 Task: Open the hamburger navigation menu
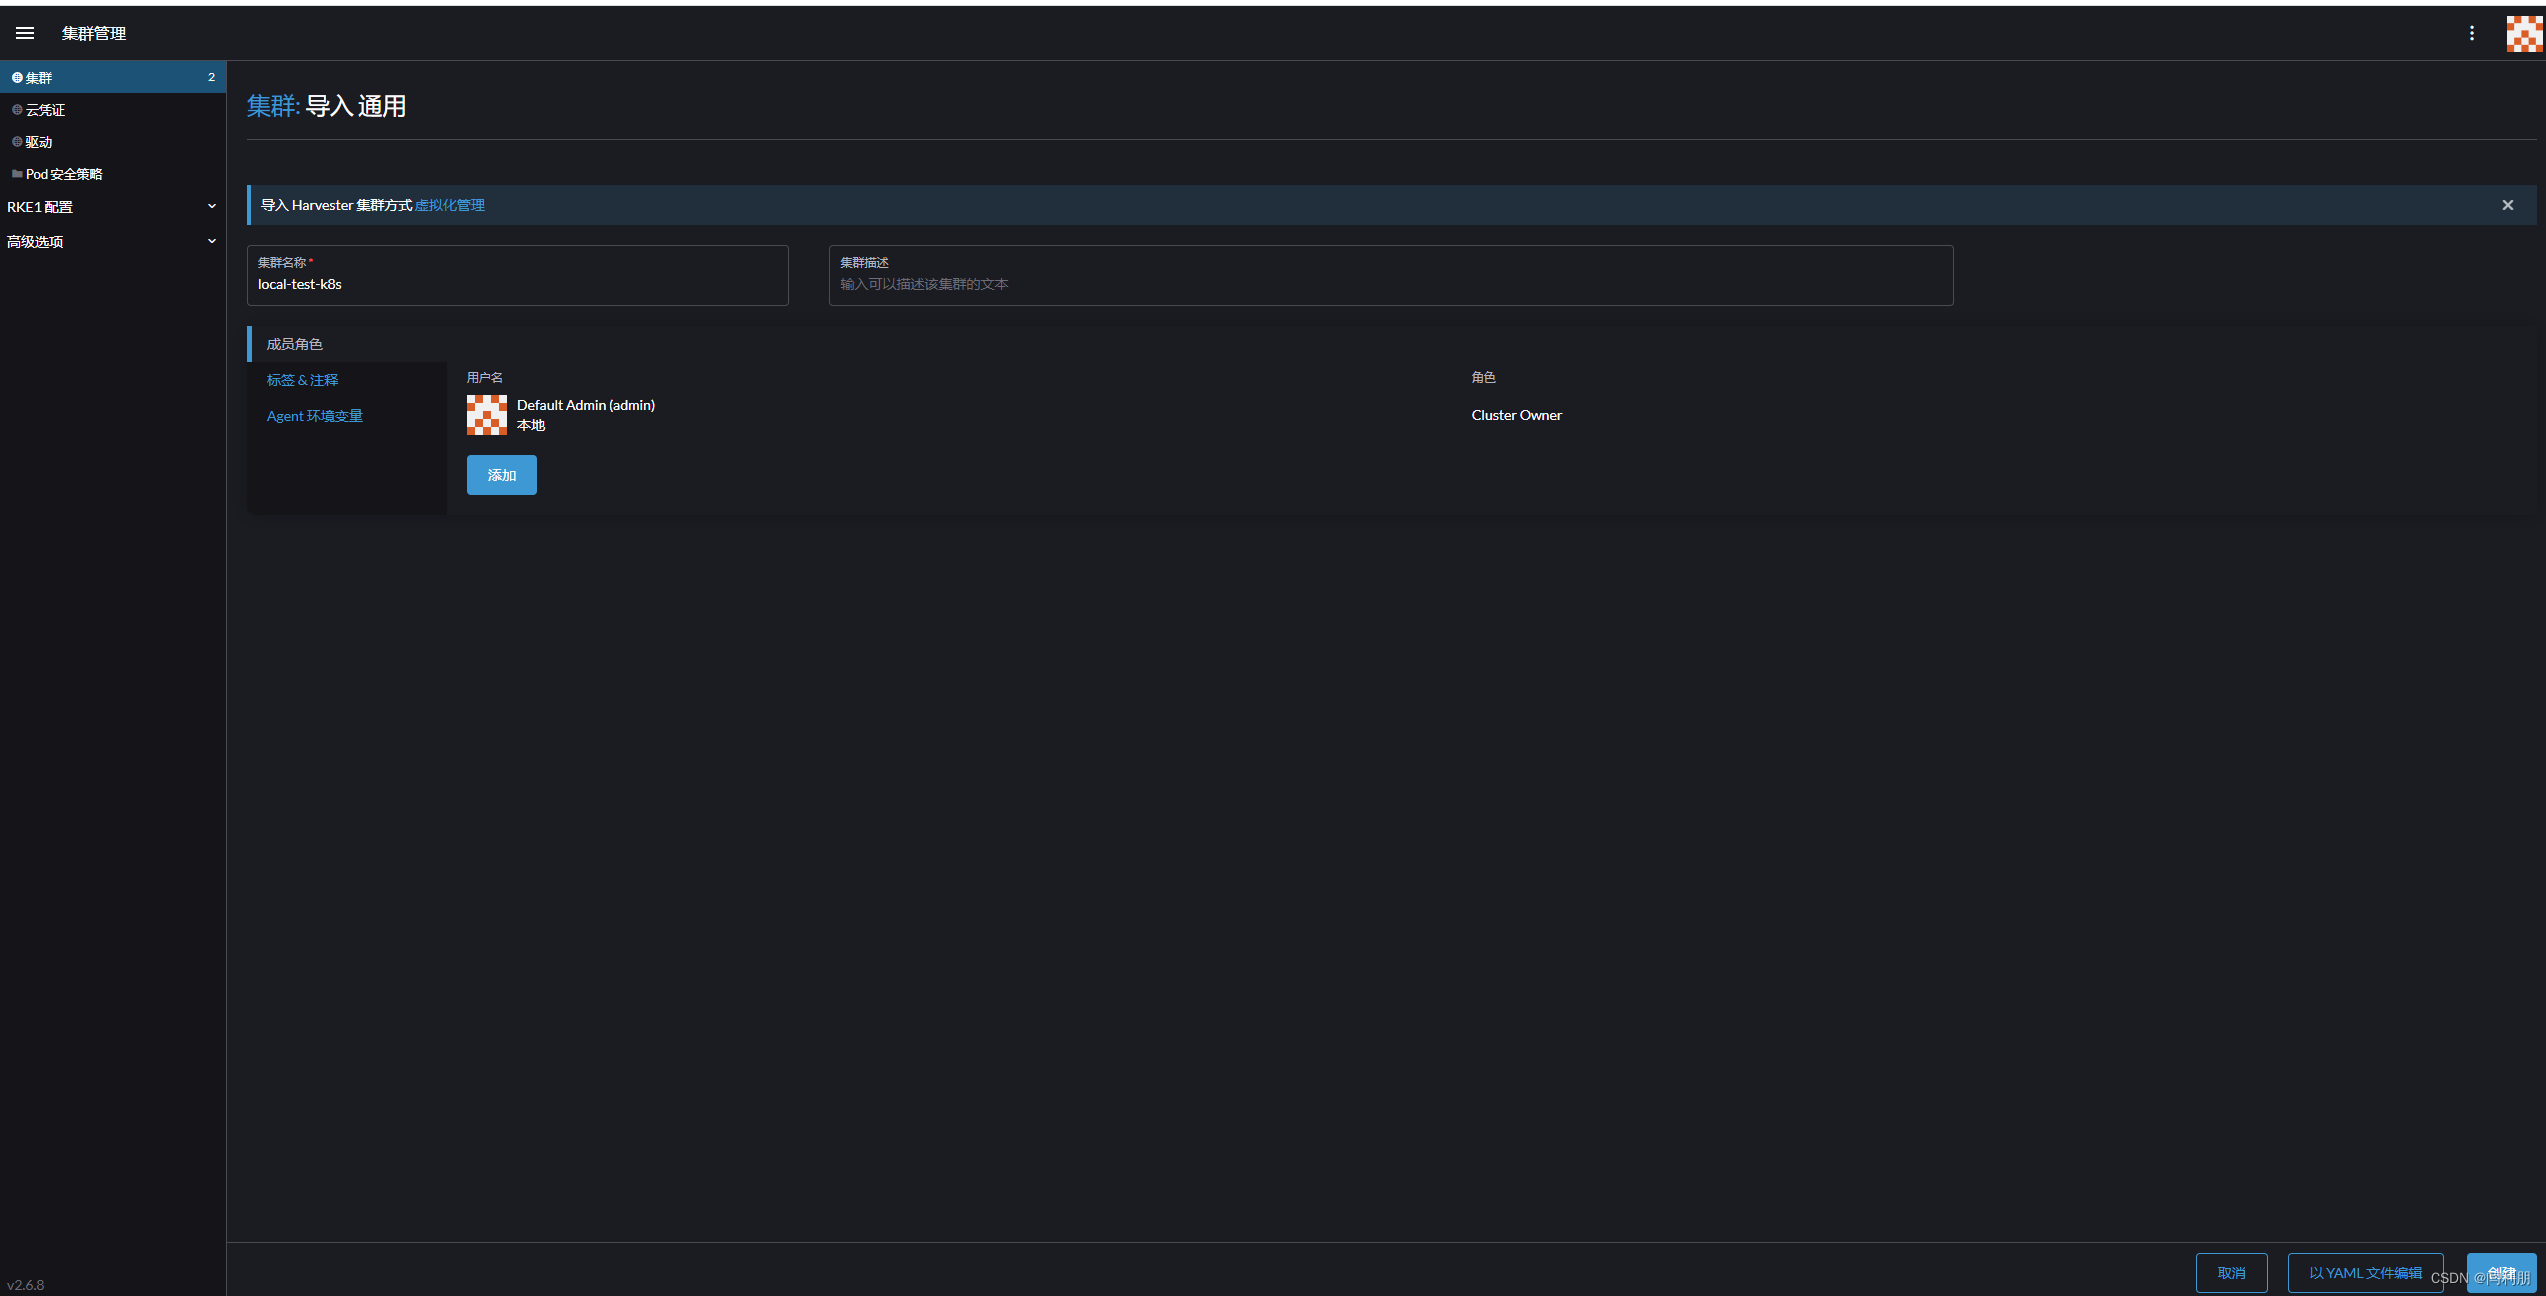[x=25, y=33]
